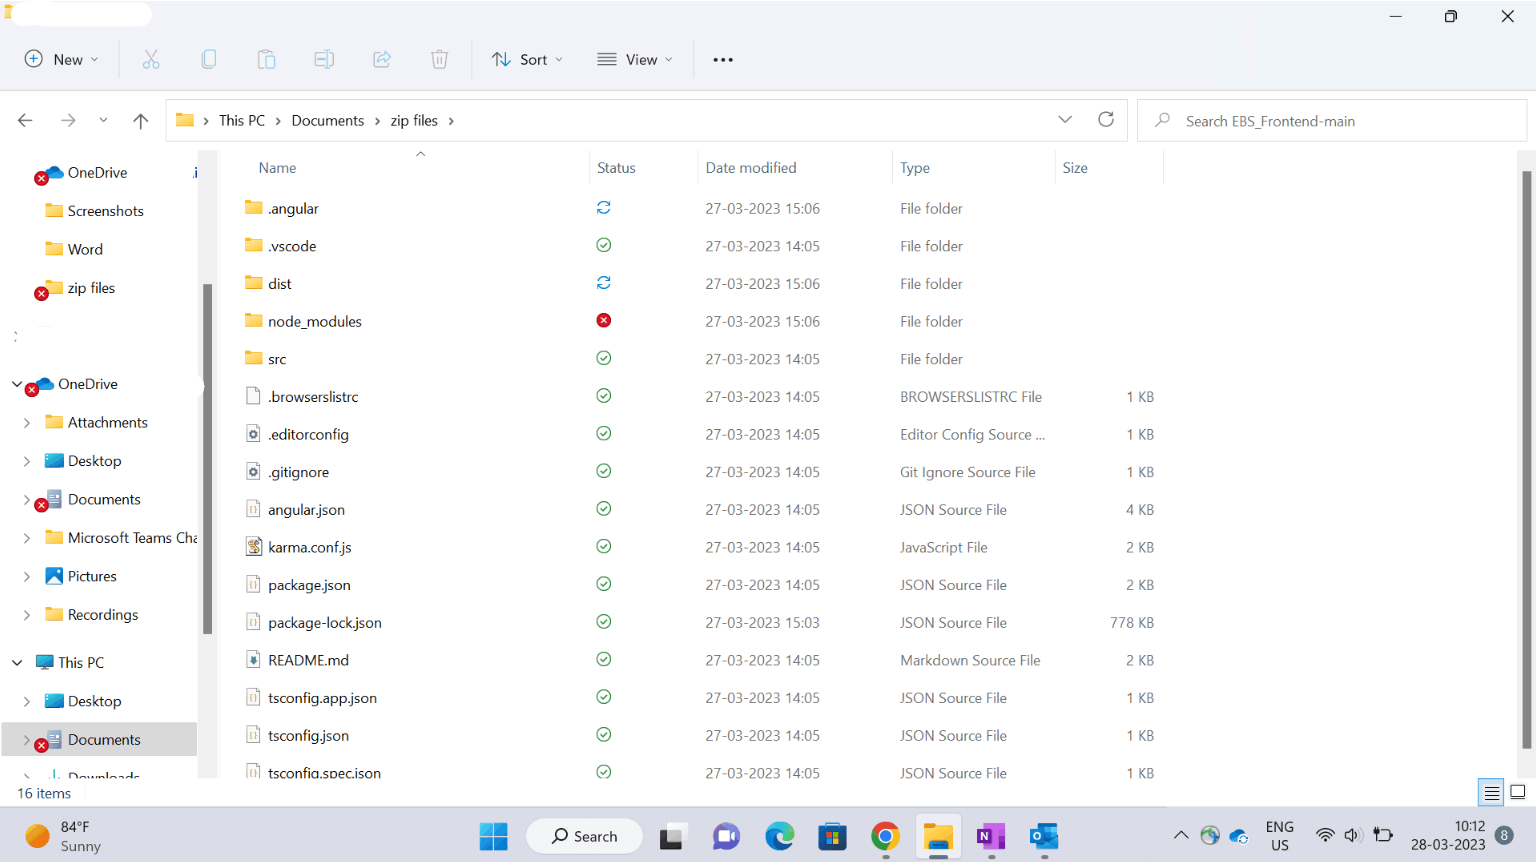The height and width of the screenshot is (862, 1536).
Task: Copy items with the Copy toolbar icon
Action: (209, 59)
